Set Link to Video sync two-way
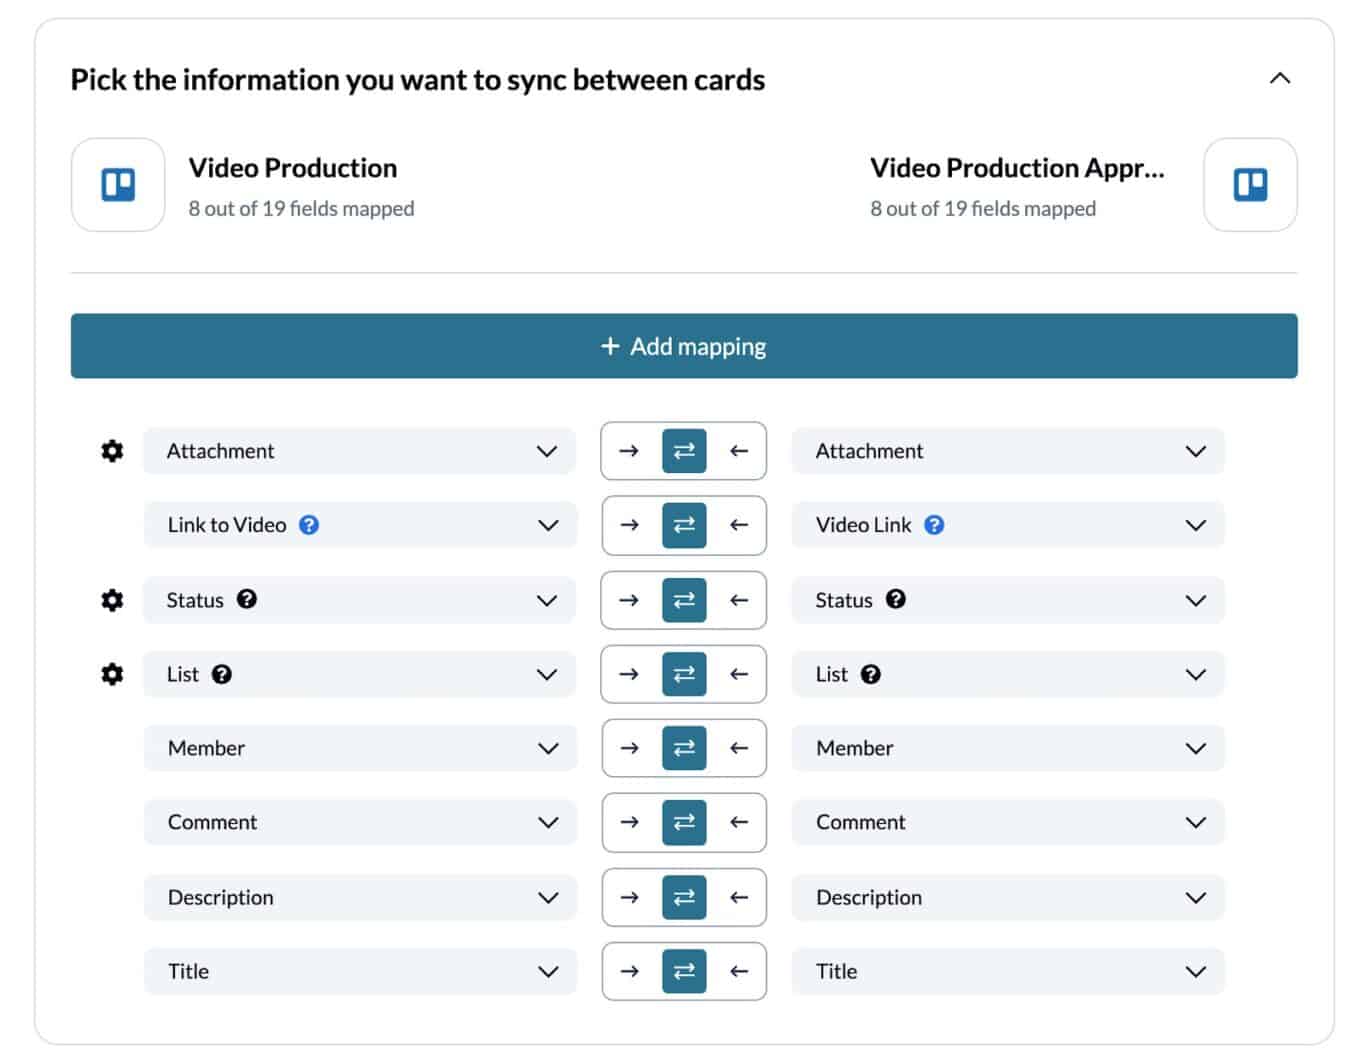 [x=684, y=525]
